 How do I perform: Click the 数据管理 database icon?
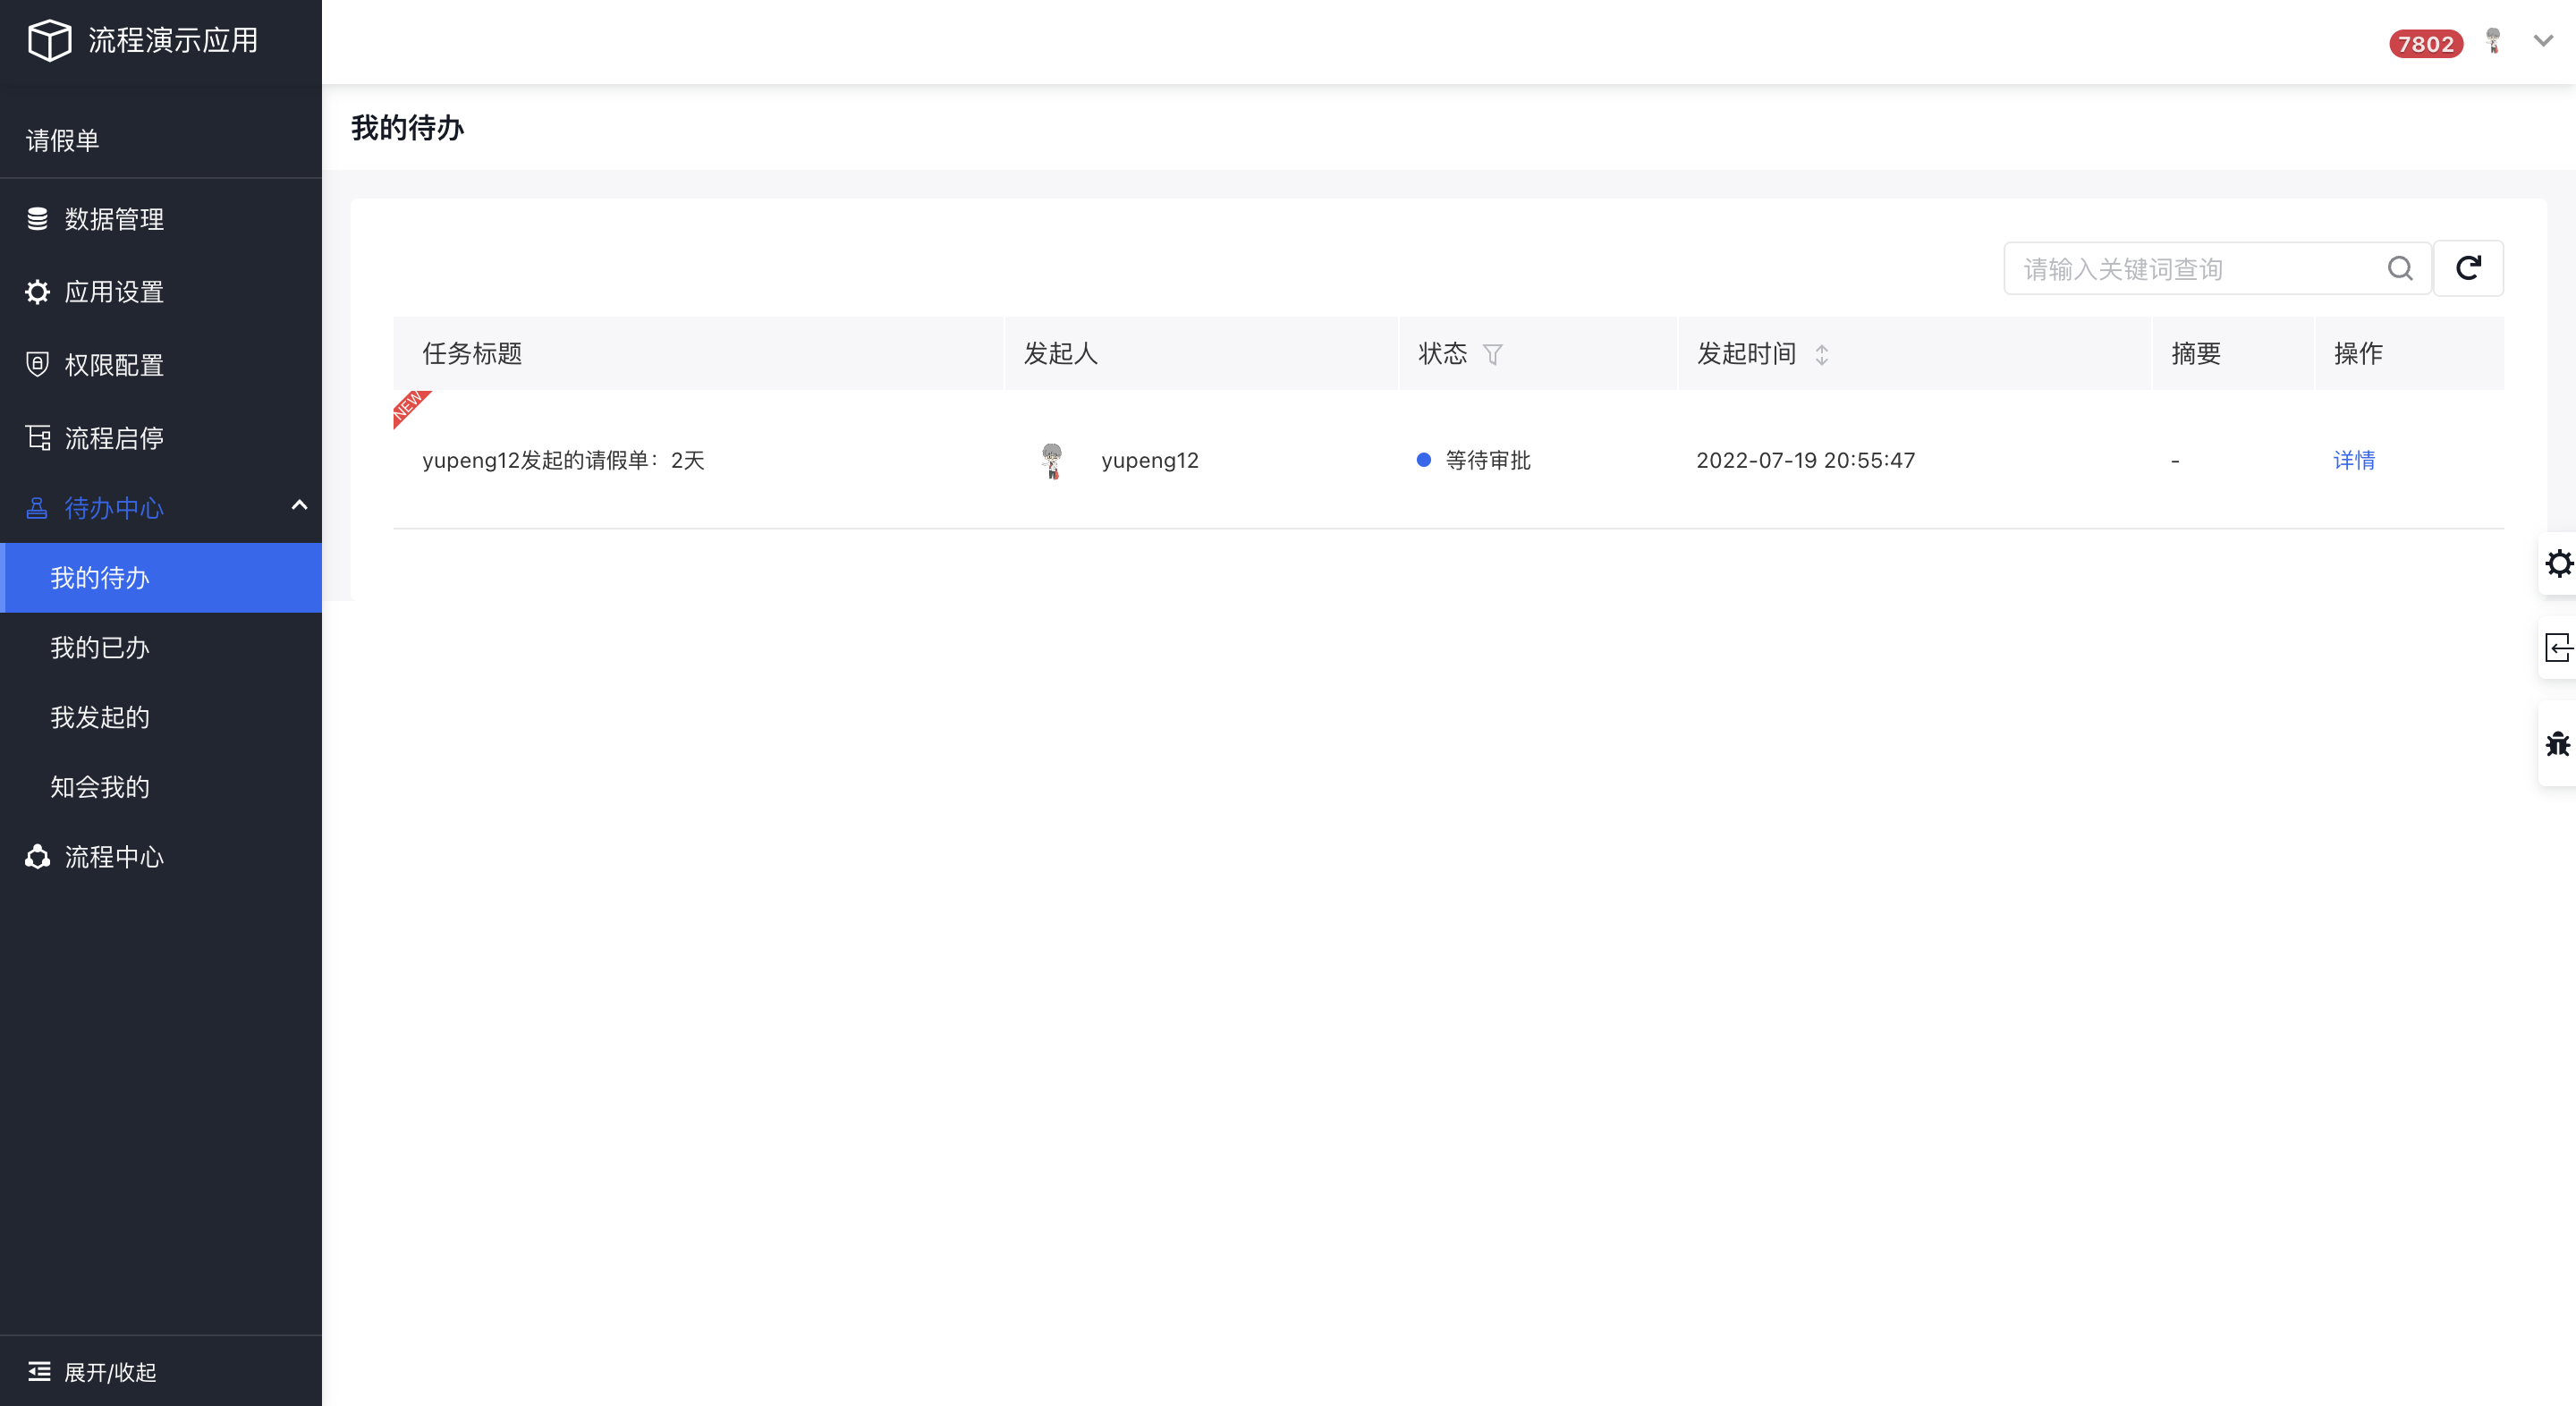pyautogui.click(x=38, y=219)
